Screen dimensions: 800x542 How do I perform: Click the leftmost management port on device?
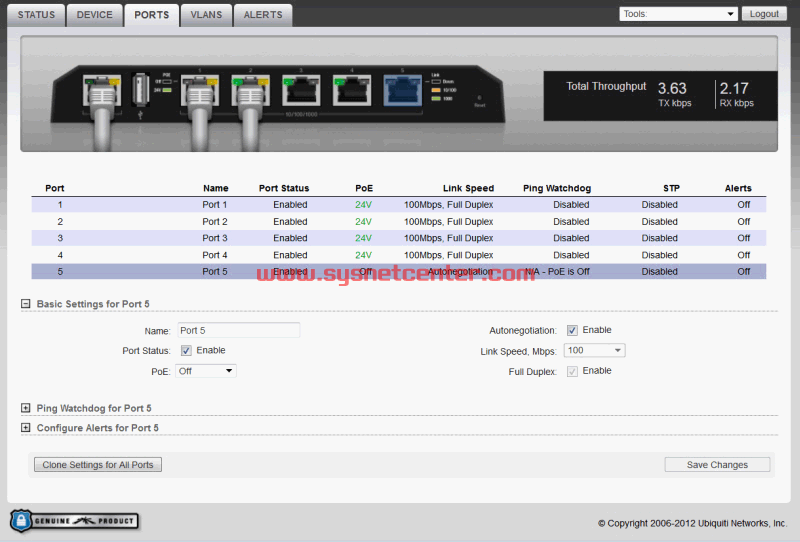tap(101, 90)
